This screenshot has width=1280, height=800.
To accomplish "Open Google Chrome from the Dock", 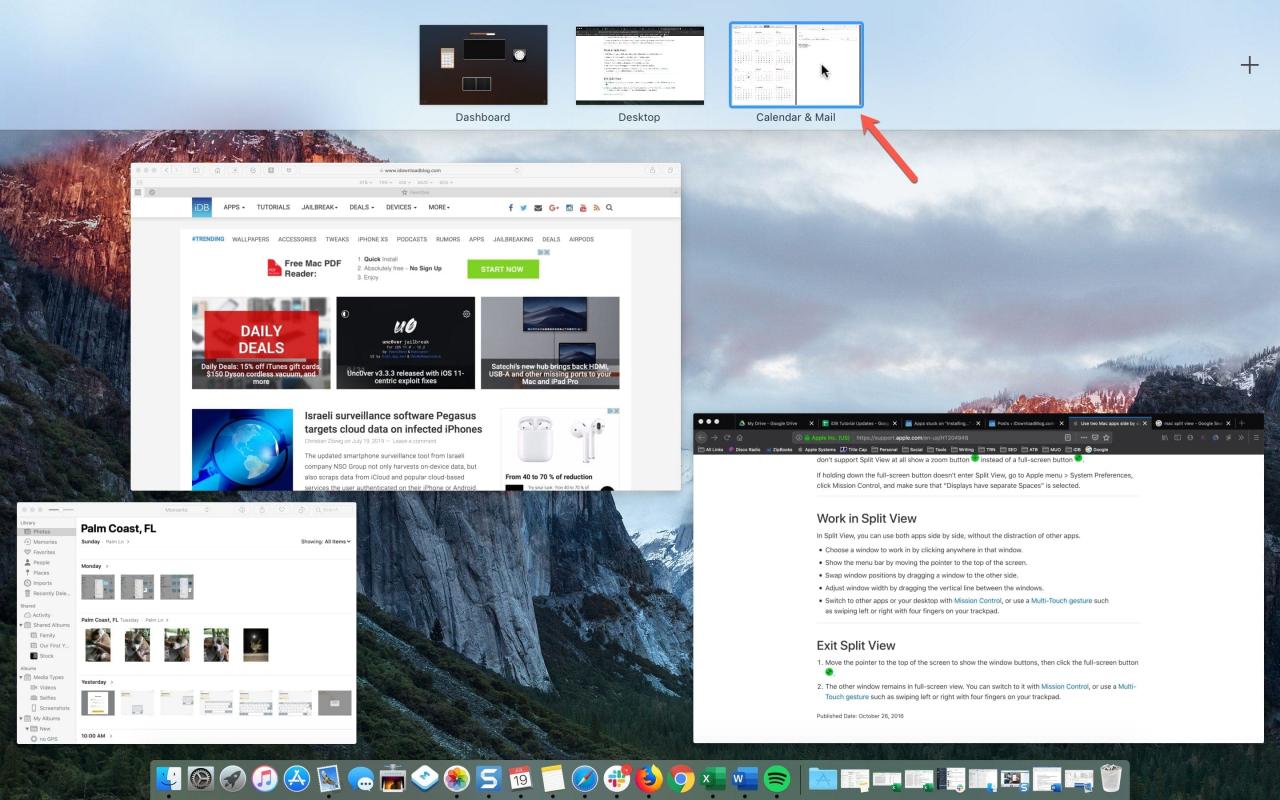I will pos(681,779).
